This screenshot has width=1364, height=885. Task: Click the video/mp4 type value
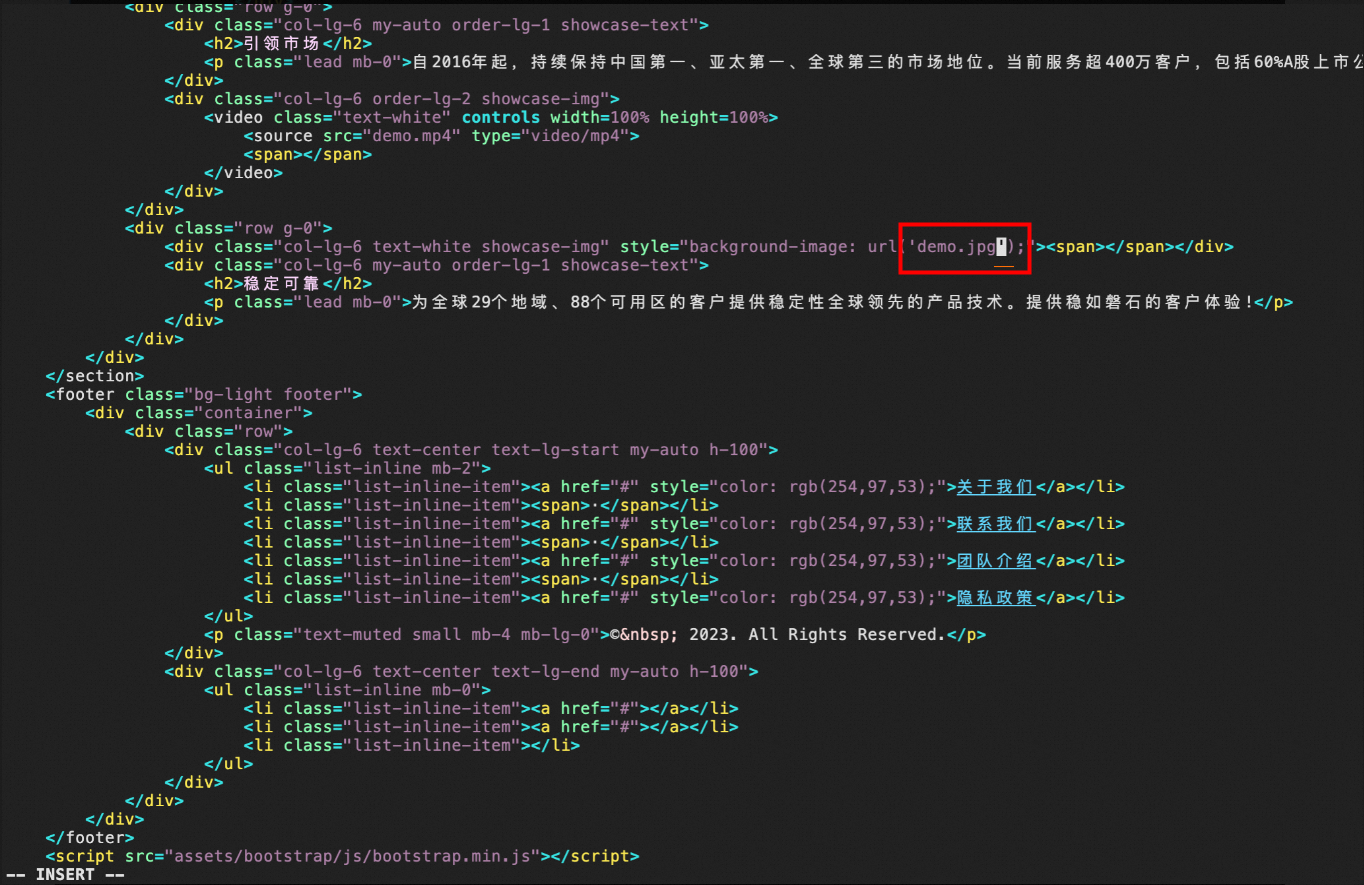(575, 136)
